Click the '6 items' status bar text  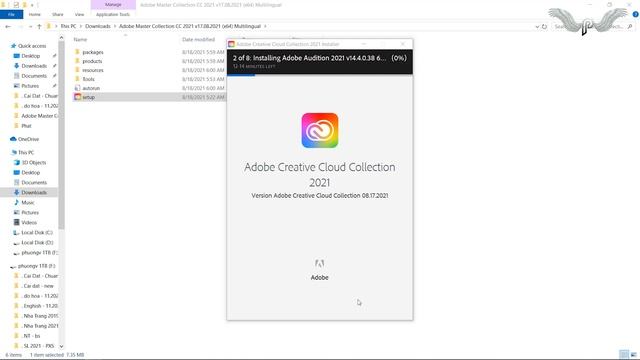13,355
